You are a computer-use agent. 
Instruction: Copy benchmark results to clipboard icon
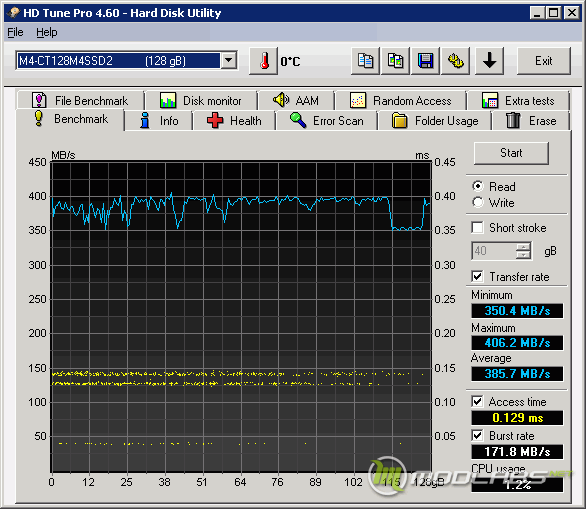[x=365, y=61]
